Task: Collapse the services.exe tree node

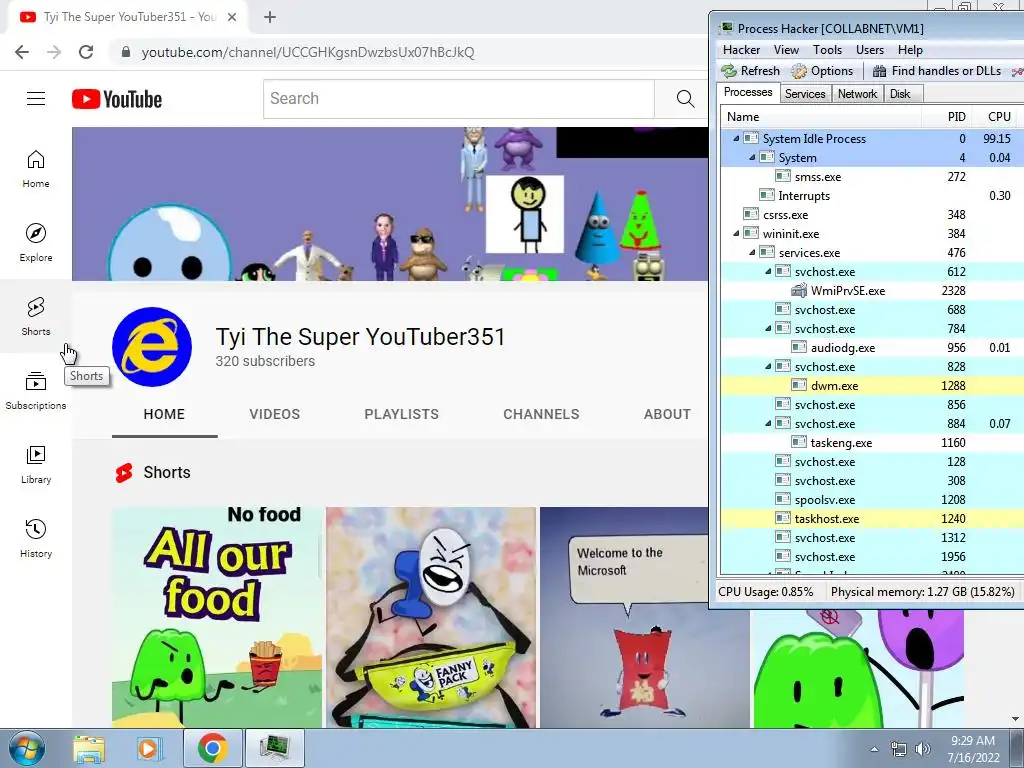Action: coord(752,252)
